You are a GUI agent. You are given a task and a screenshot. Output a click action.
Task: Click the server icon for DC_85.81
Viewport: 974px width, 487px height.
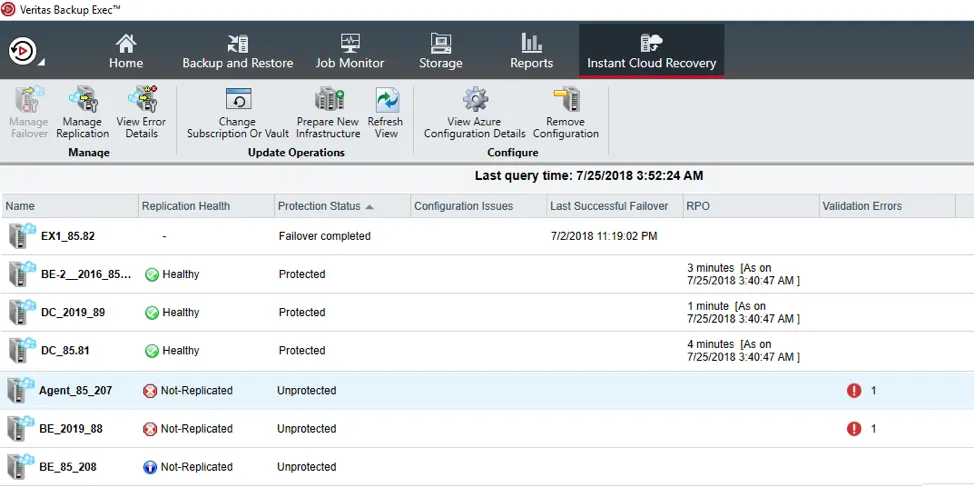(21, 350)
